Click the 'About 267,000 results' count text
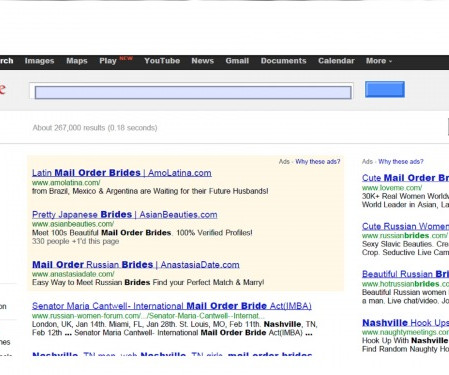This screenshot has height=375, width=449. coord(95,128)
